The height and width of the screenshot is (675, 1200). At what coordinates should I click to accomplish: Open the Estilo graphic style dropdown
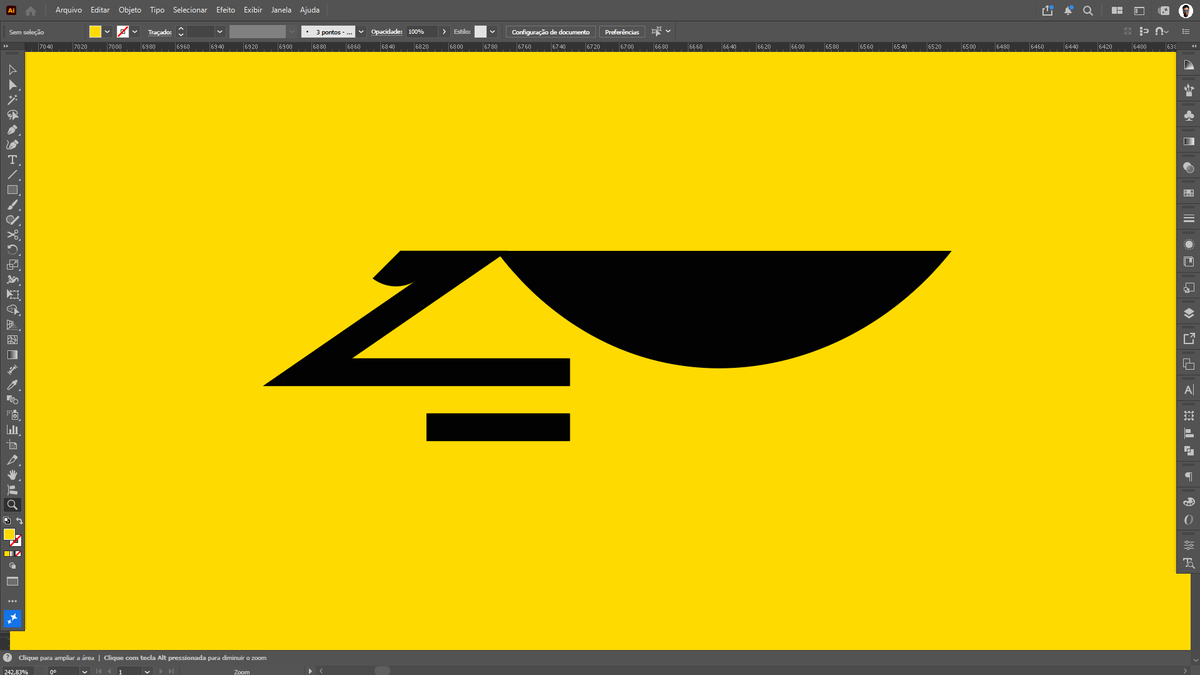(x=492, y=32)
